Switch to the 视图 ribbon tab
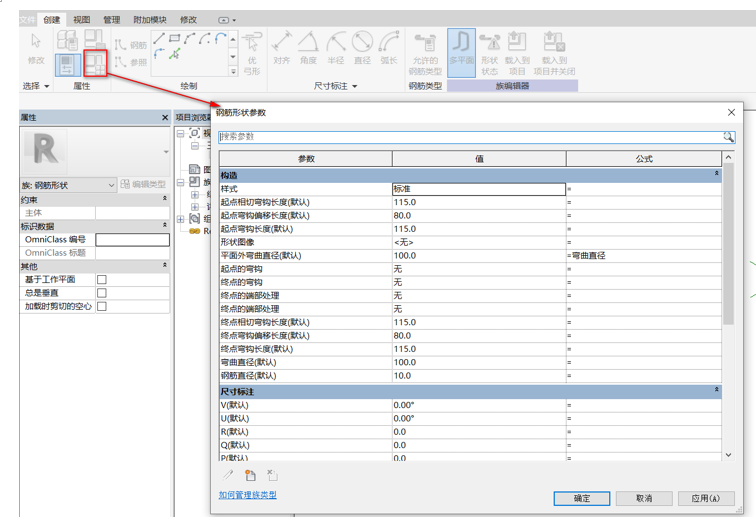 point(81,19)
